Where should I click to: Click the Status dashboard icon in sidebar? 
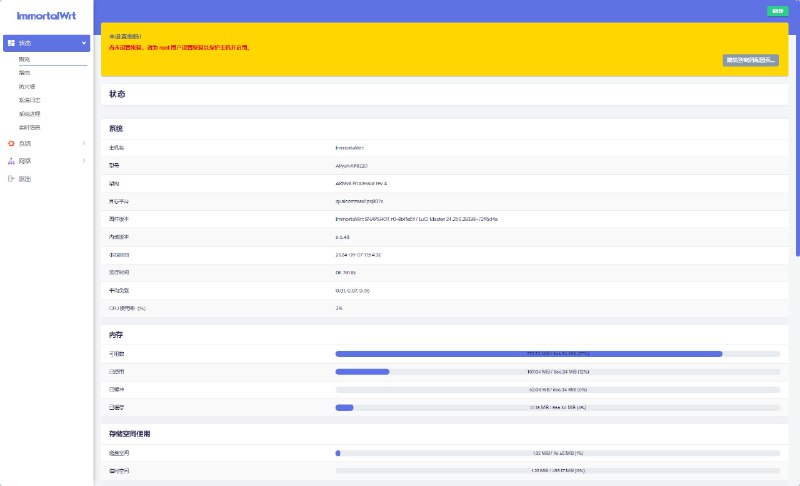tap(11, 44)
